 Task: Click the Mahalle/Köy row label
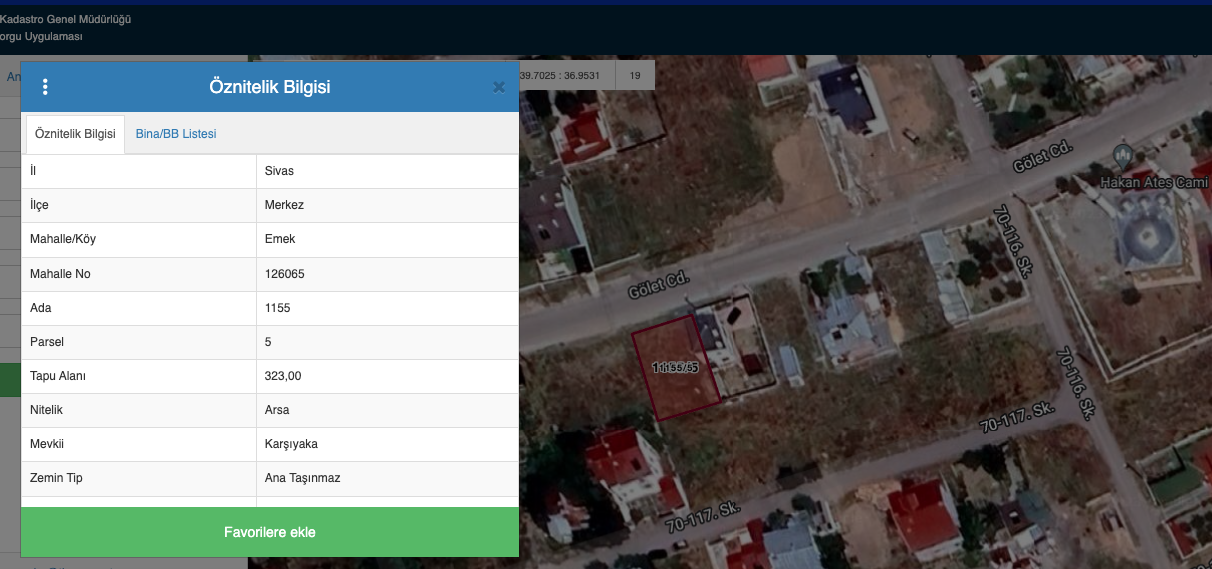63,239
